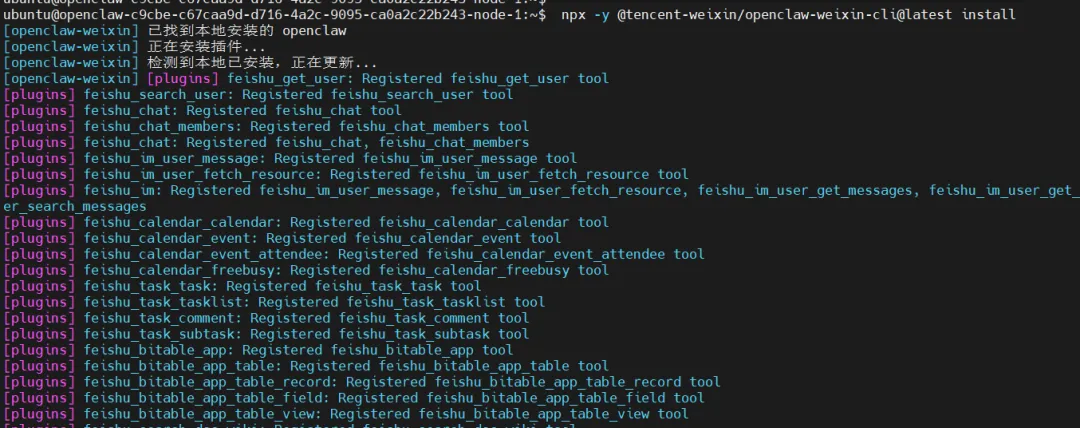Screen dimensions: 1080x428
Task: Click the wrapped 'er_search_messages' text
Action: click(x=76, y=207)
